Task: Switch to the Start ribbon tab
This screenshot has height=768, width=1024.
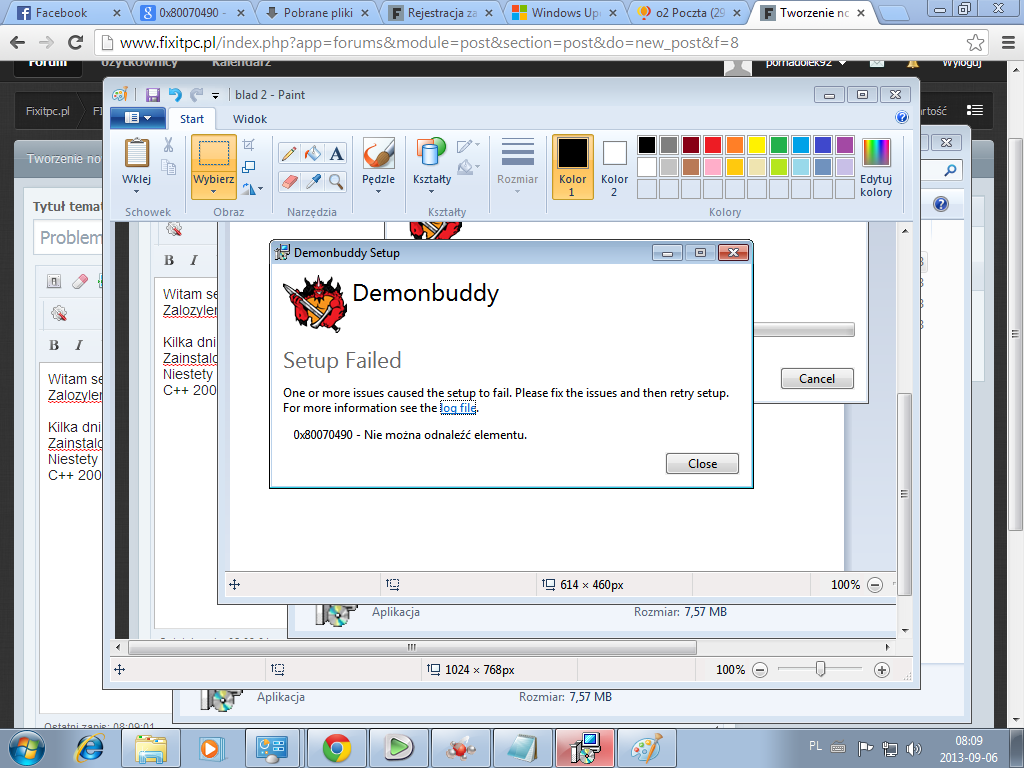Action: pyautogui.click(x=192, y=119)
